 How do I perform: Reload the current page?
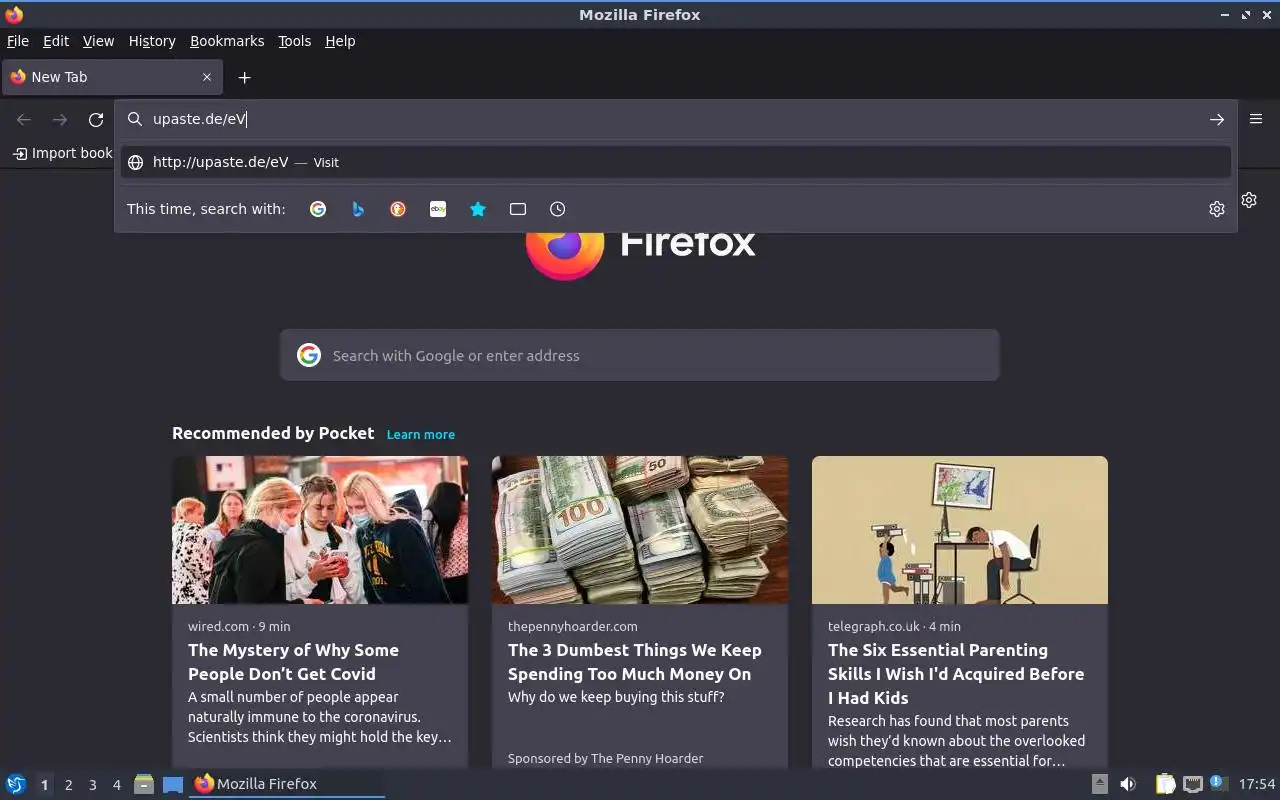pyautogui.click(x=96, y=119)
